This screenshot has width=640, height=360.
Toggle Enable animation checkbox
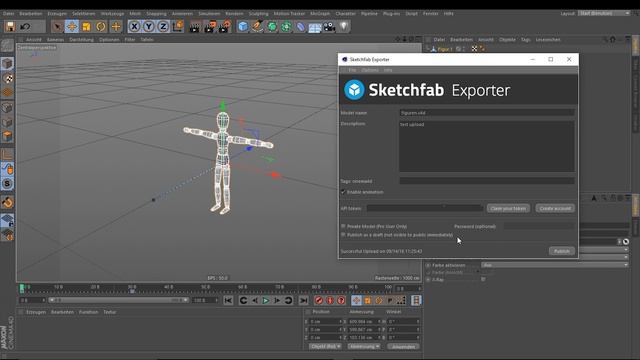click(x=343, y=192)
